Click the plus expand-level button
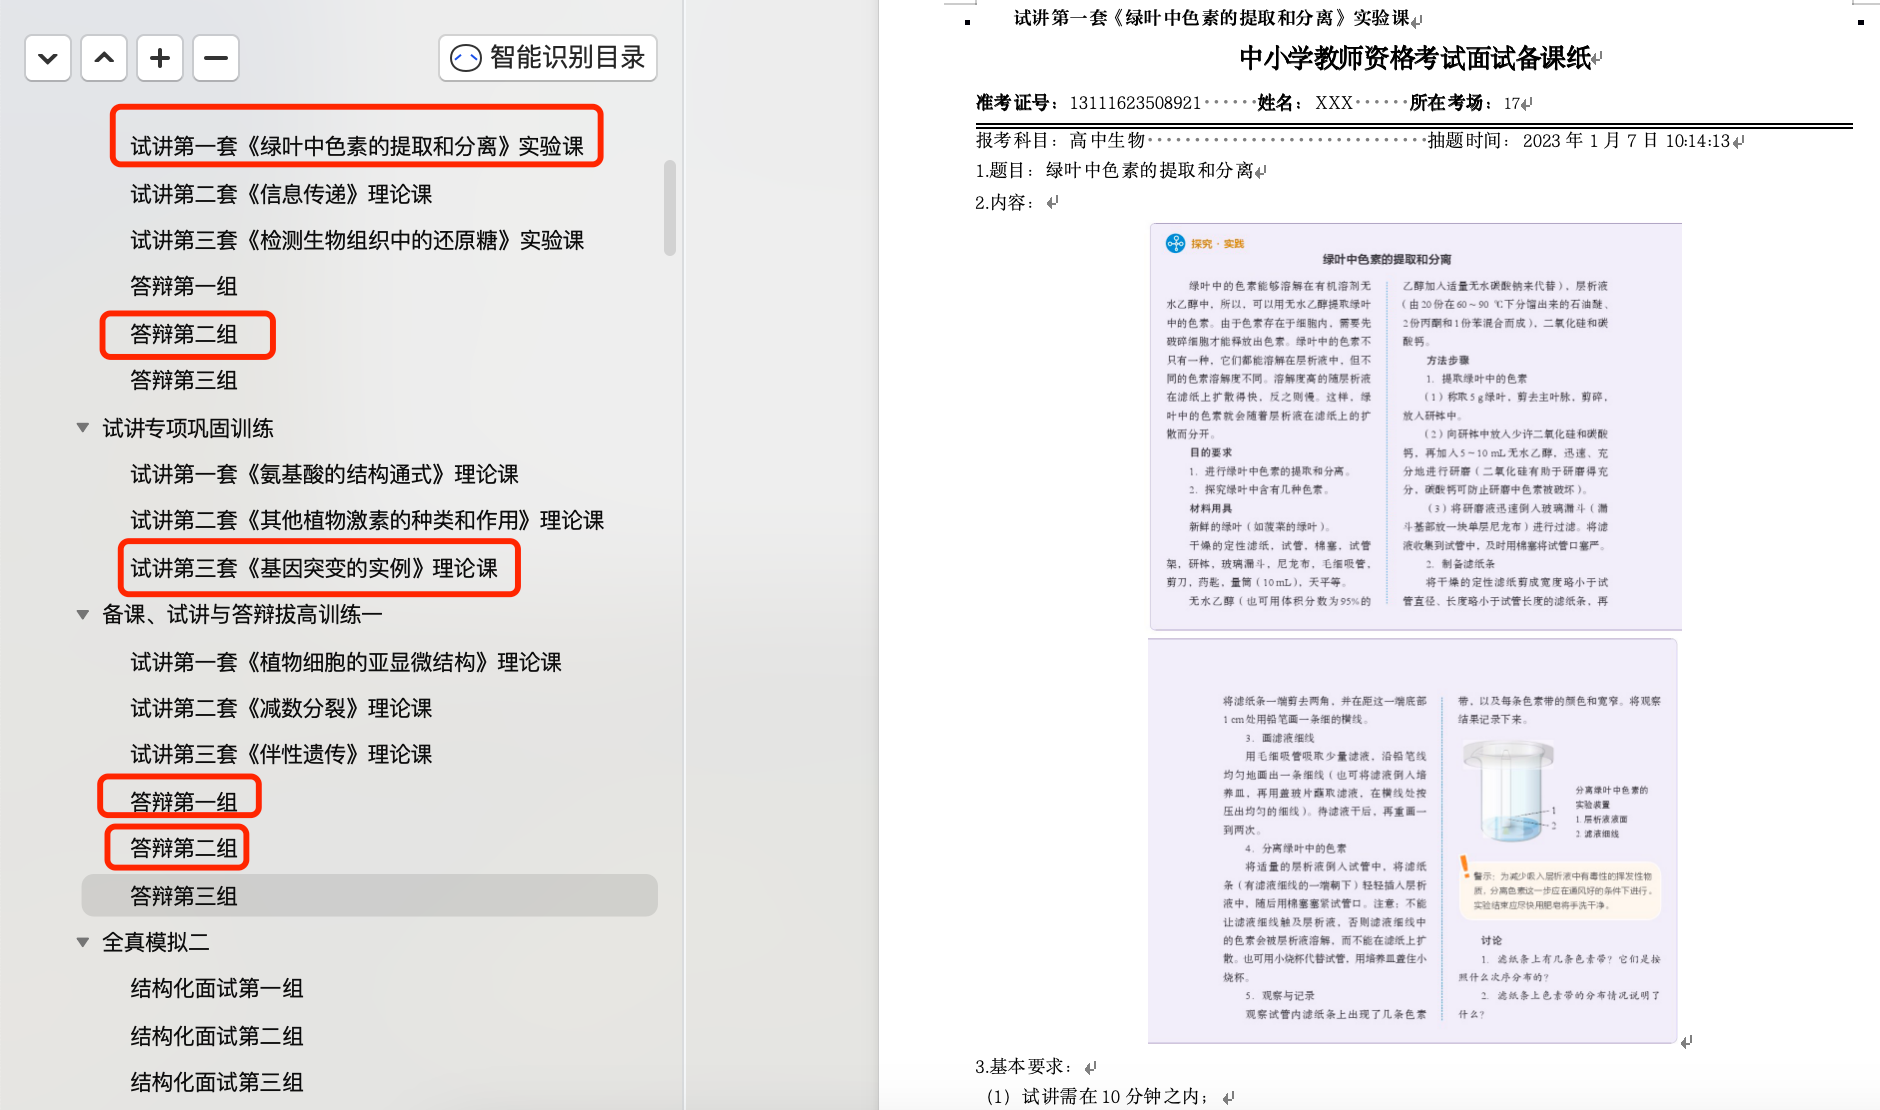The width and height of the screenshot is (1880, 1110). (160, 58)
